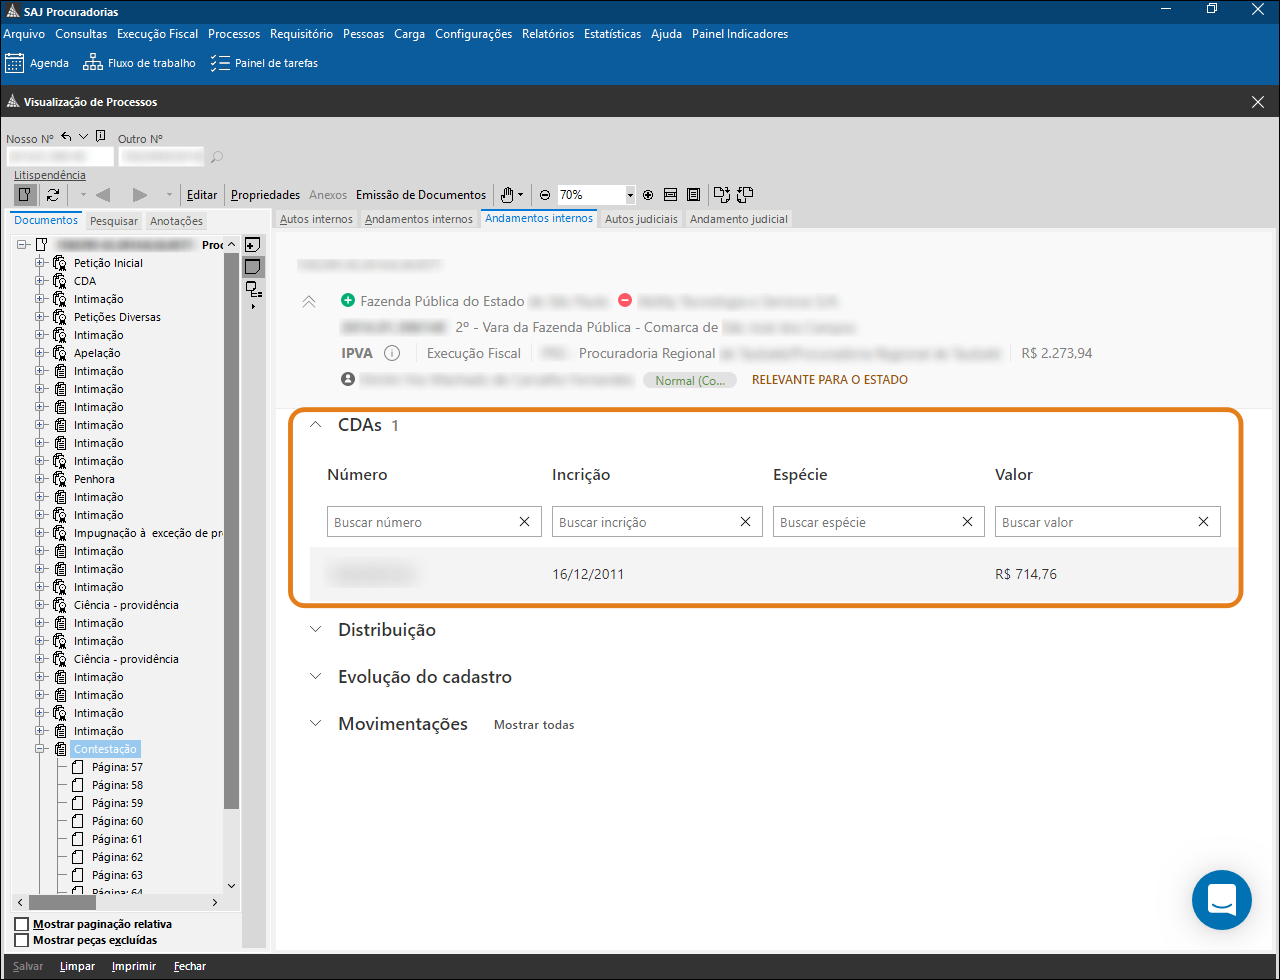Open the chat bubble help widget

pos(1222,900)
